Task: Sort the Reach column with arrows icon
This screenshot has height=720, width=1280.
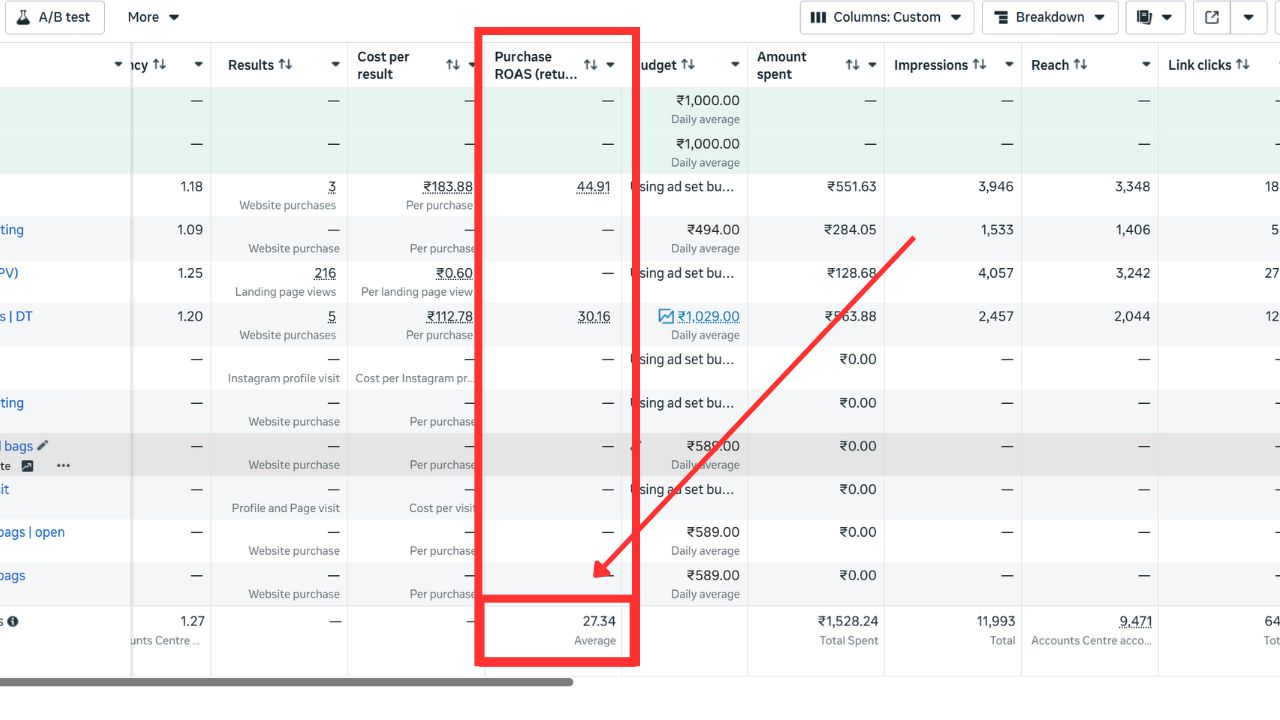Action: tap(1080, 64)
